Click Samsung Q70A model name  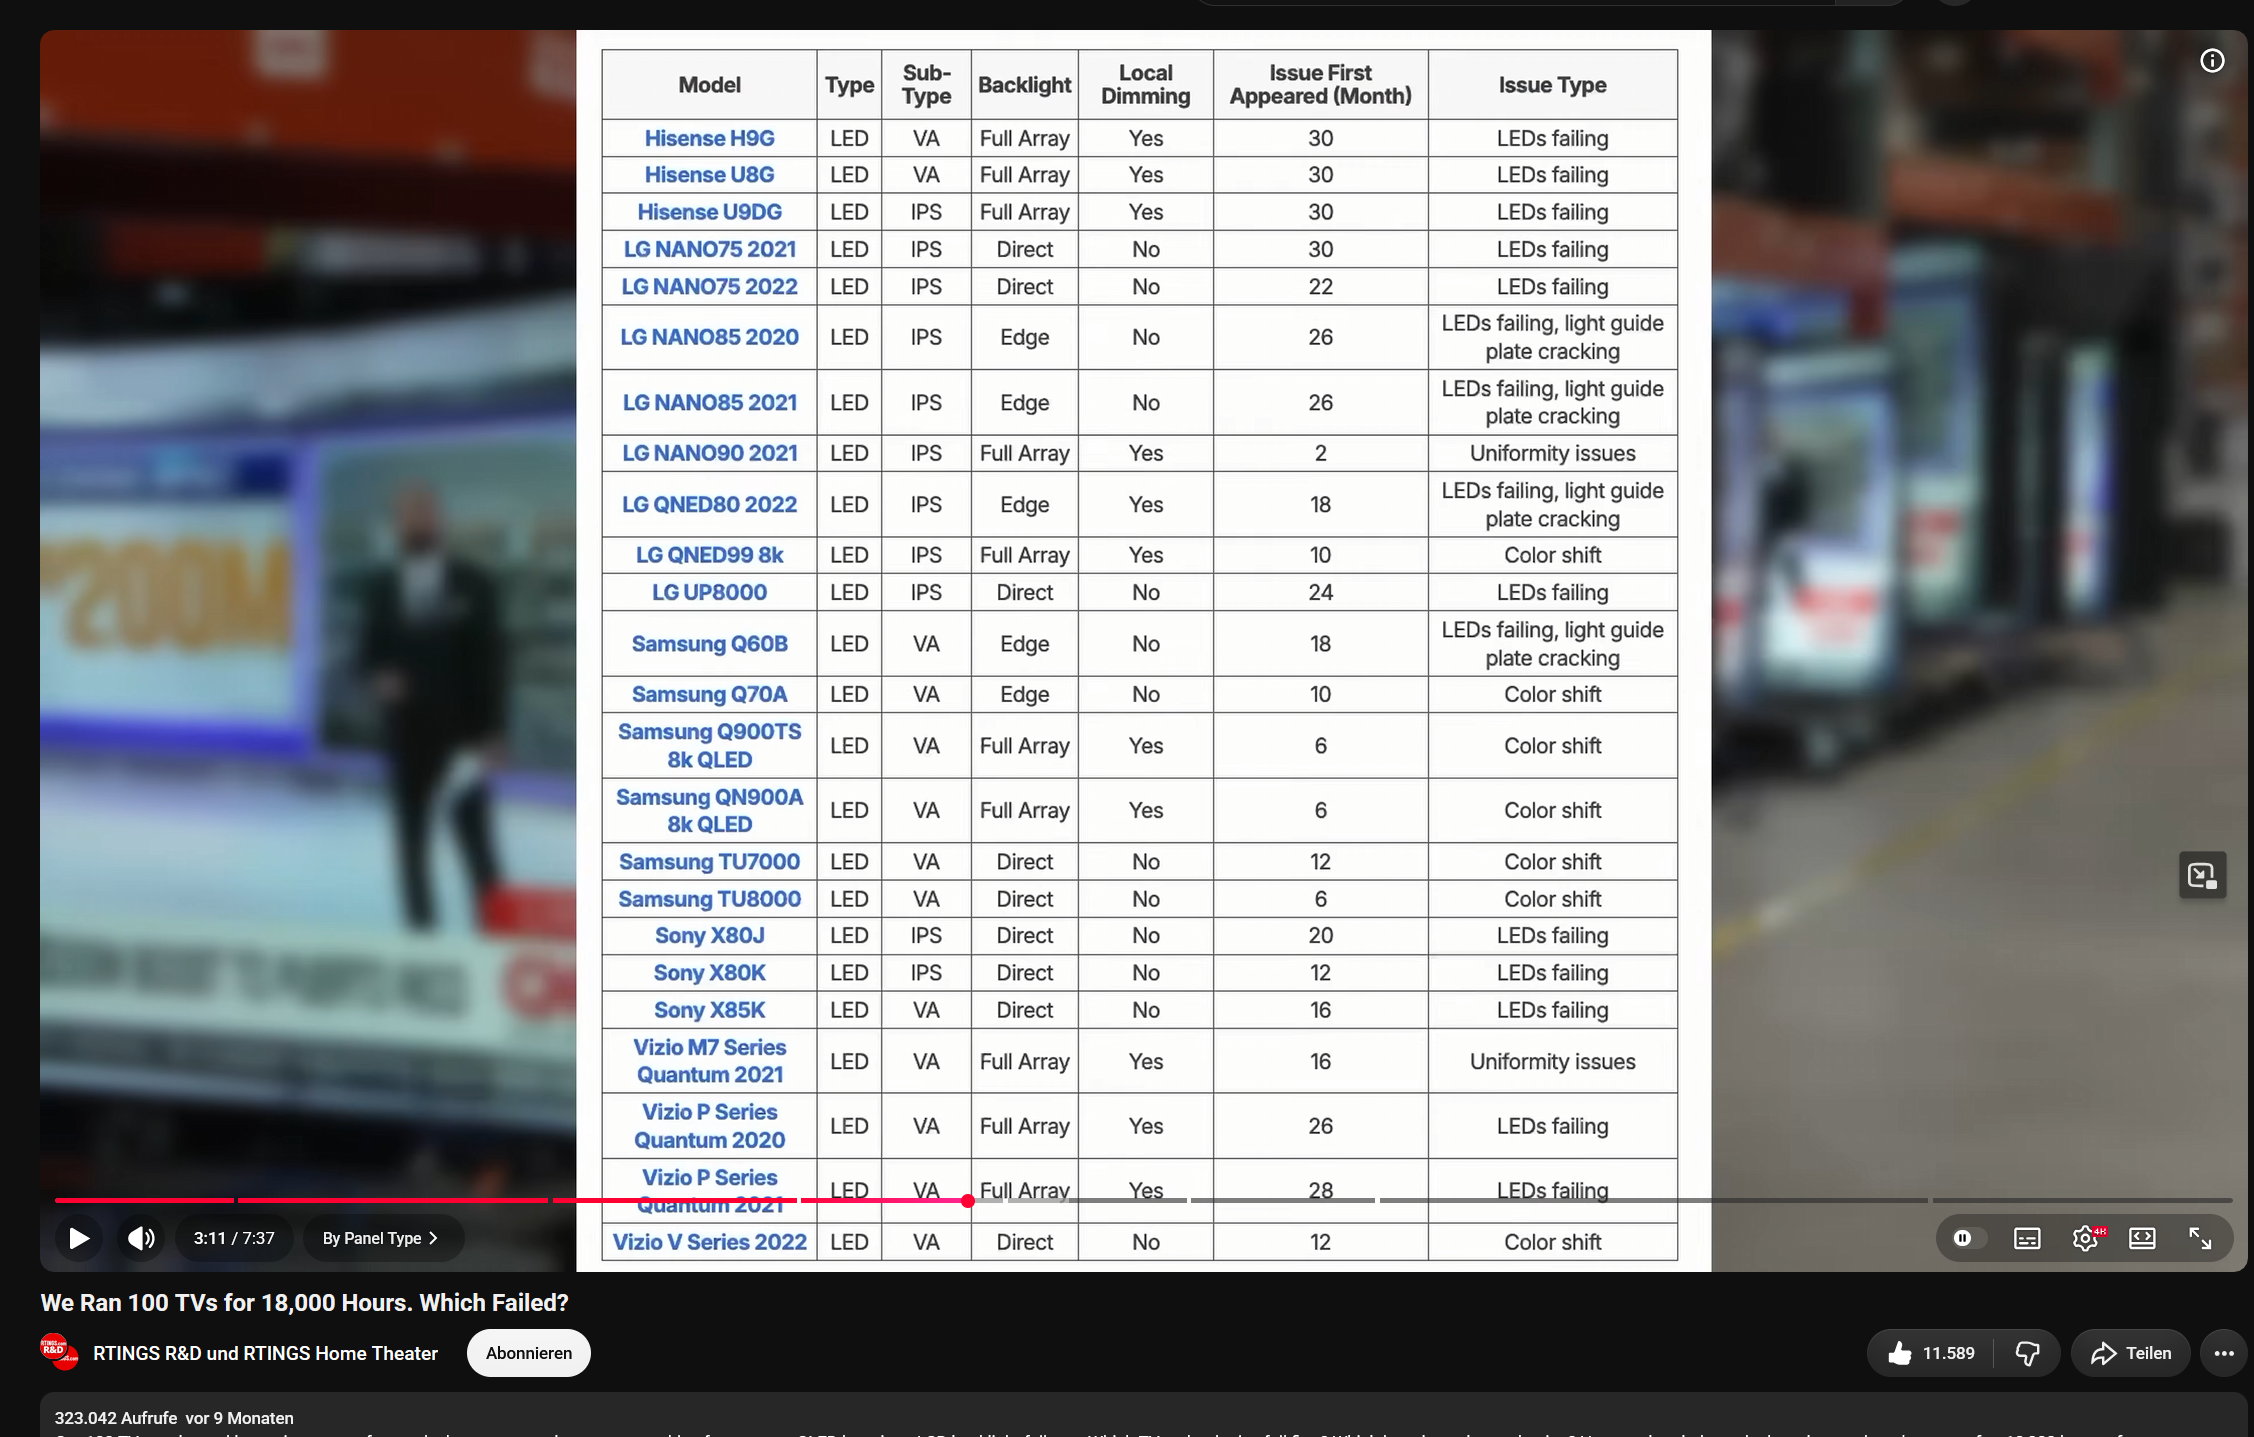pos(709,694)
